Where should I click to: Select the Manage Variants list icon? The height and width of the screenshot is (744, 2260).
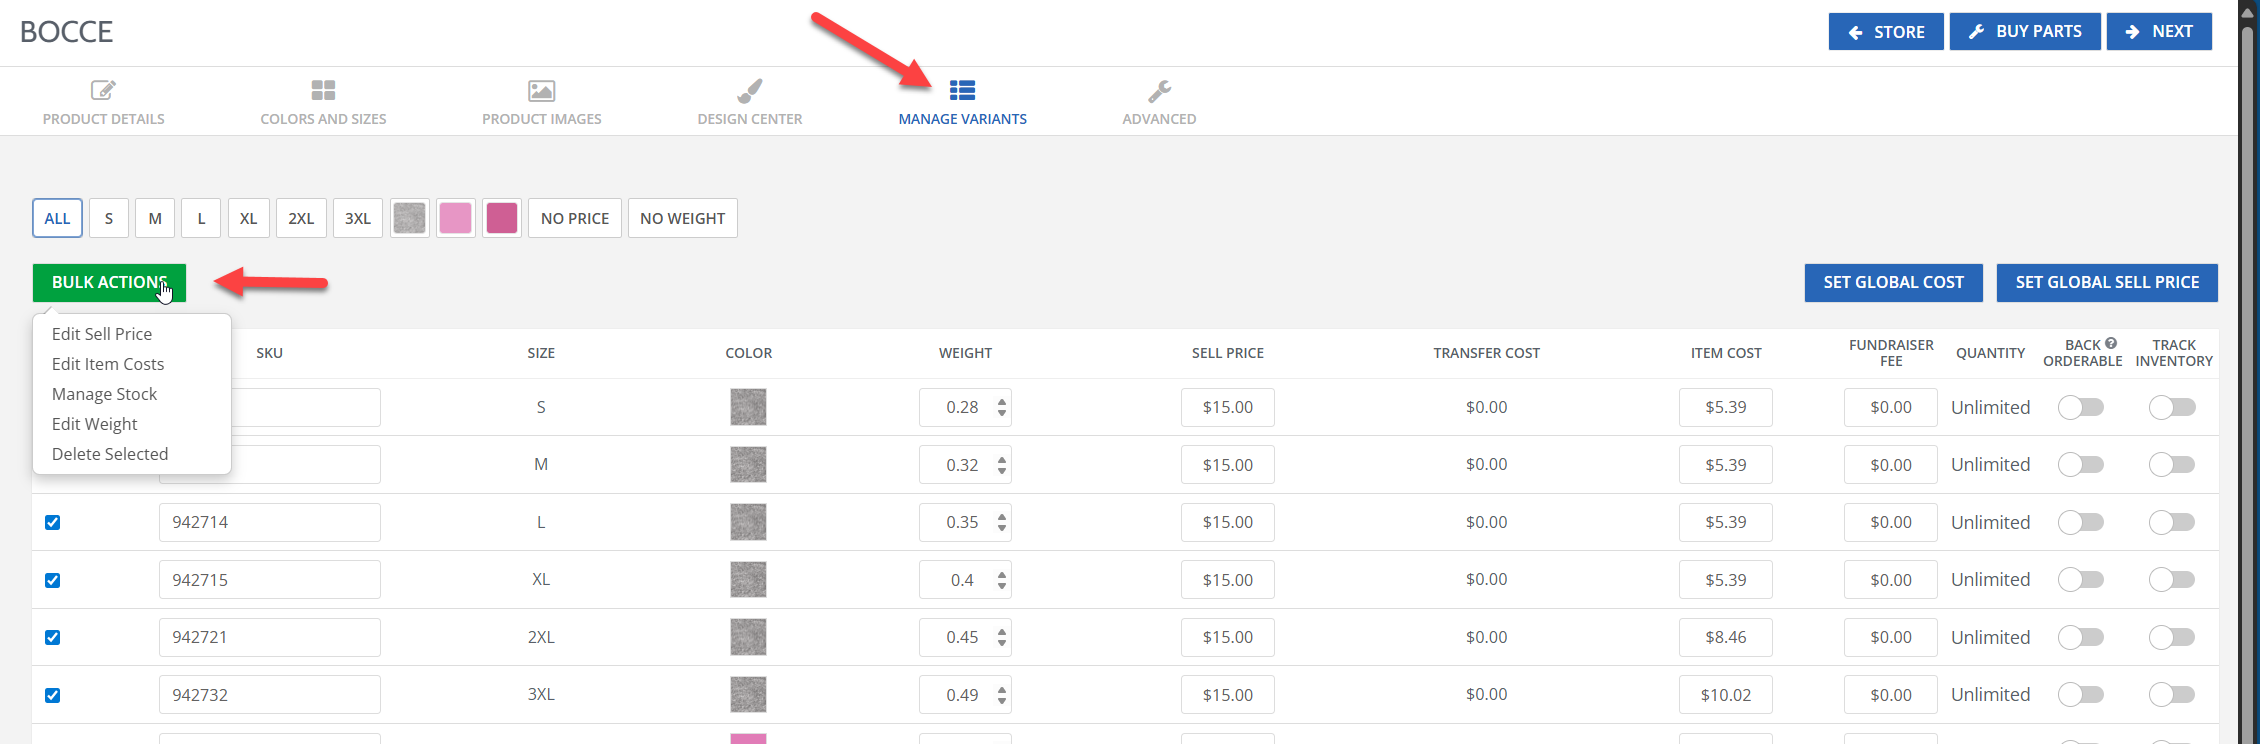tap(962, 91)
